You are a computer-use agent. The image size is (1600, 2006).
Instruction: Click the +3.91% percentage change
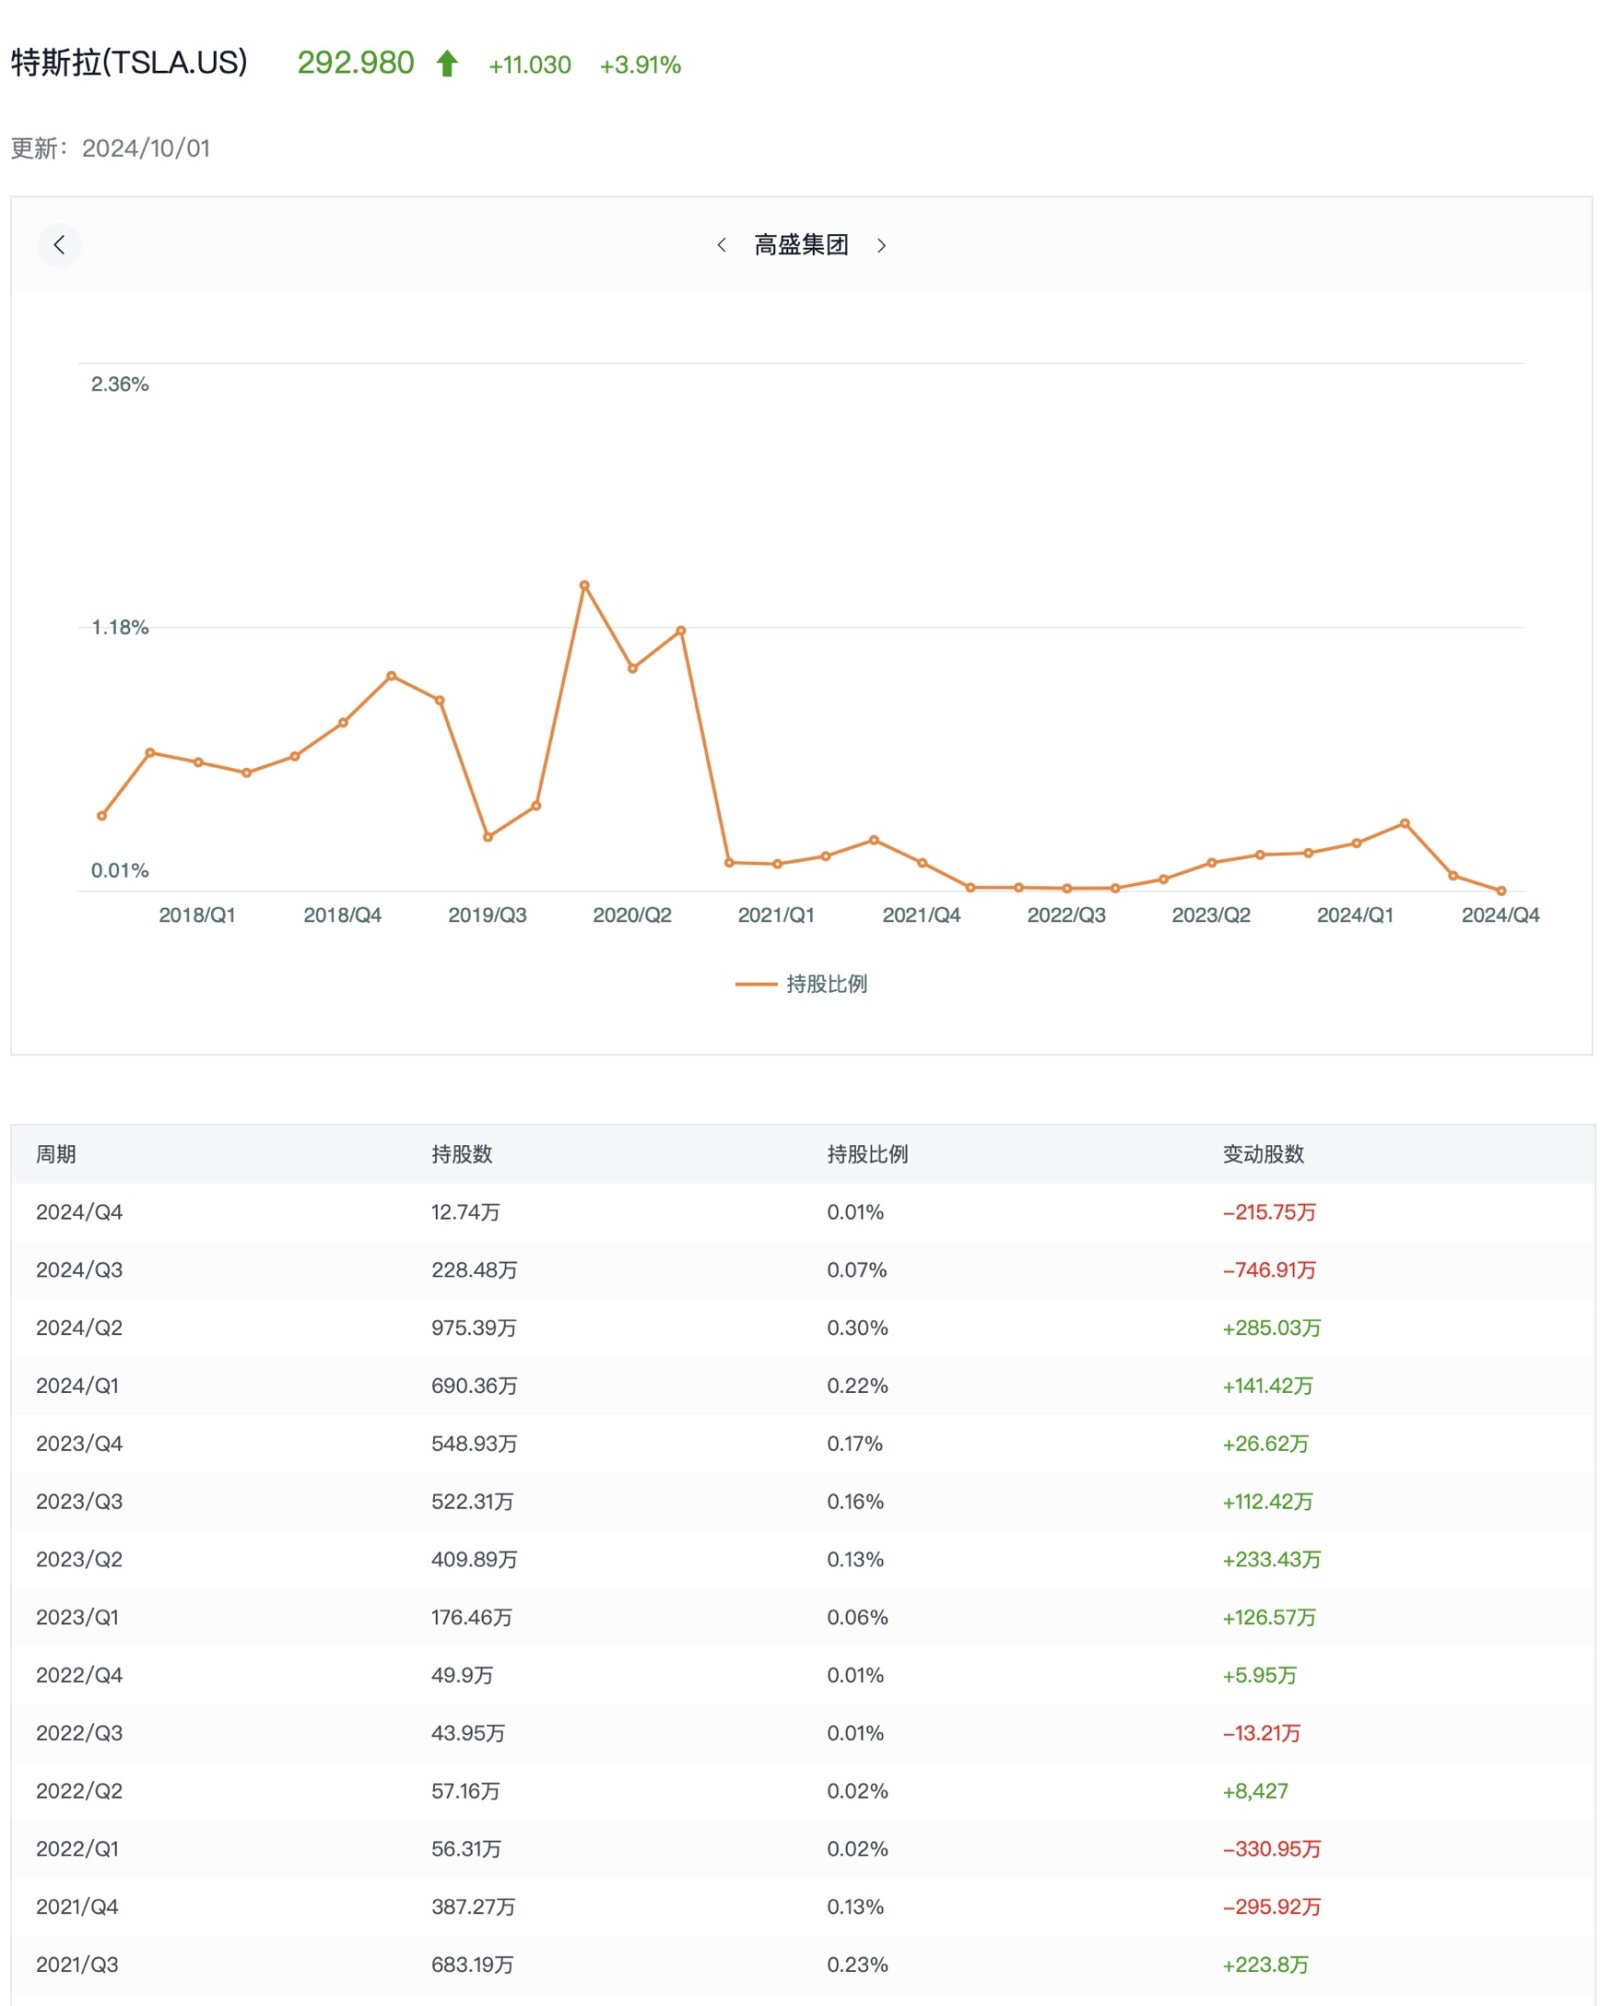coord(640,65)
